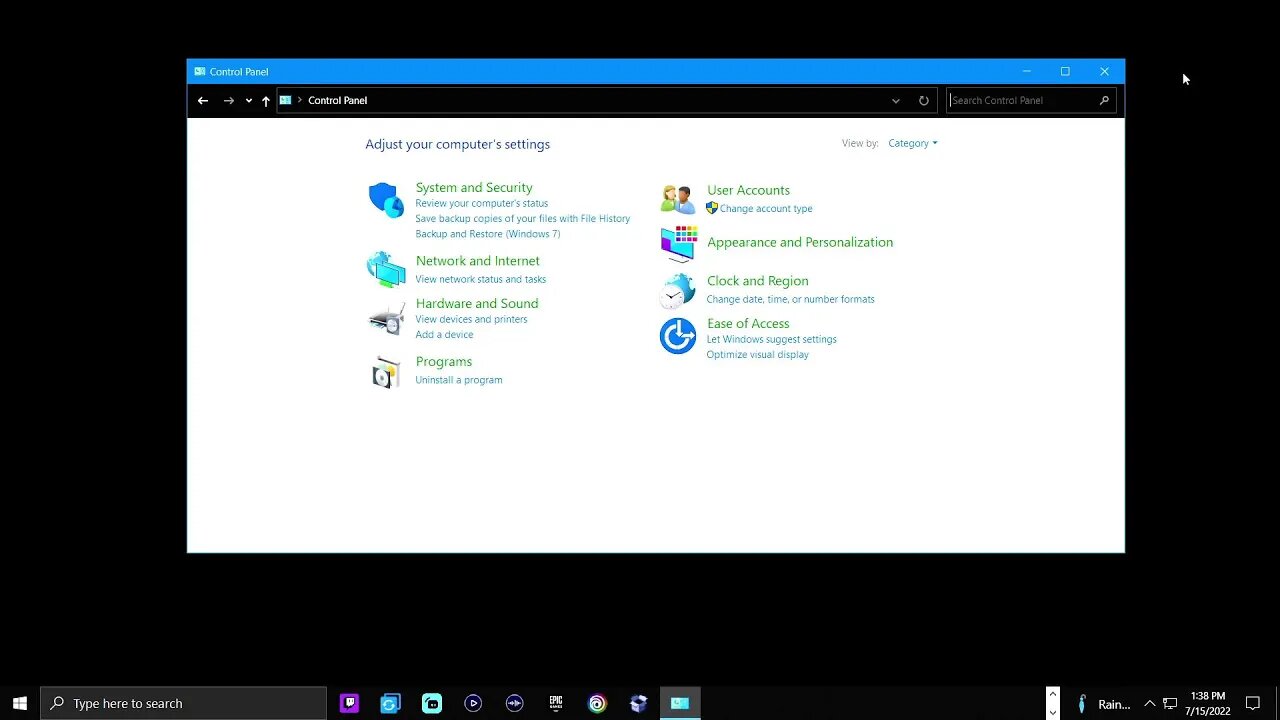Click Let Windows suggest settings
The width and height of the screenshot is (1280, 720).
tap(772, 339)
